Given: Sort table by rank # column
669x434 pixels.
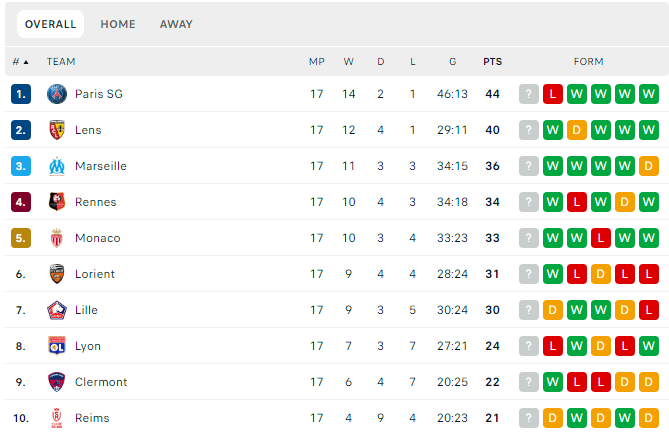Looking at the screenshot, I should [20, 62].
